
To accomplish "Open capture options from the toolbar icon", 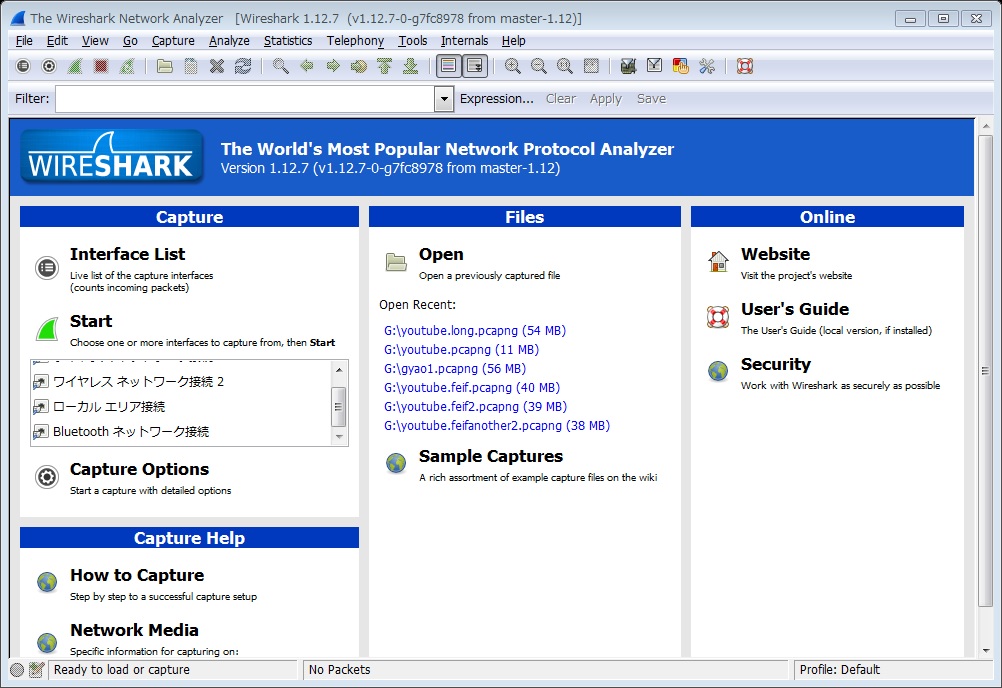I will pyautogui.click(x=49, y=66).
